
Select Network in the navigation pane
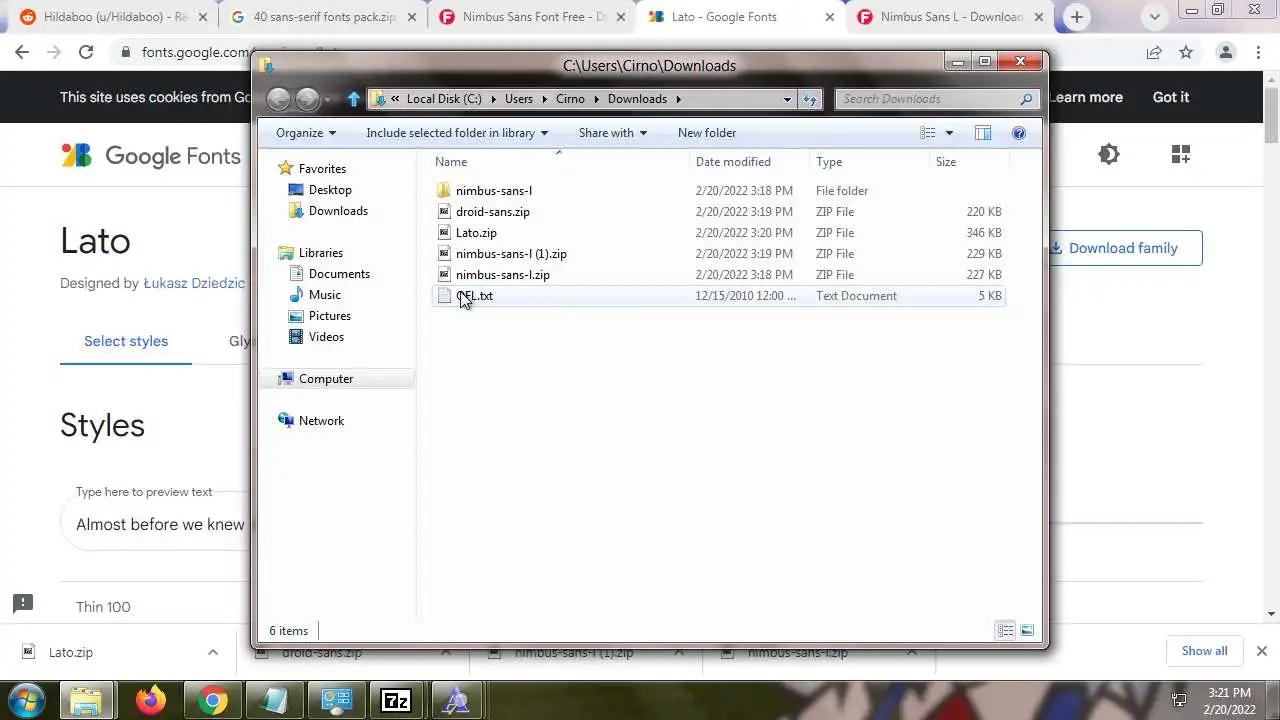point(321,421)
